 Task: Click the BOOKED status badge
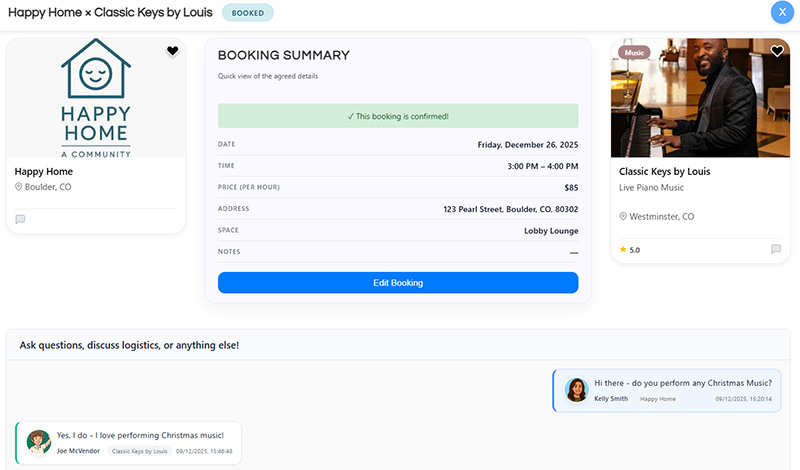tap(248, 13)
